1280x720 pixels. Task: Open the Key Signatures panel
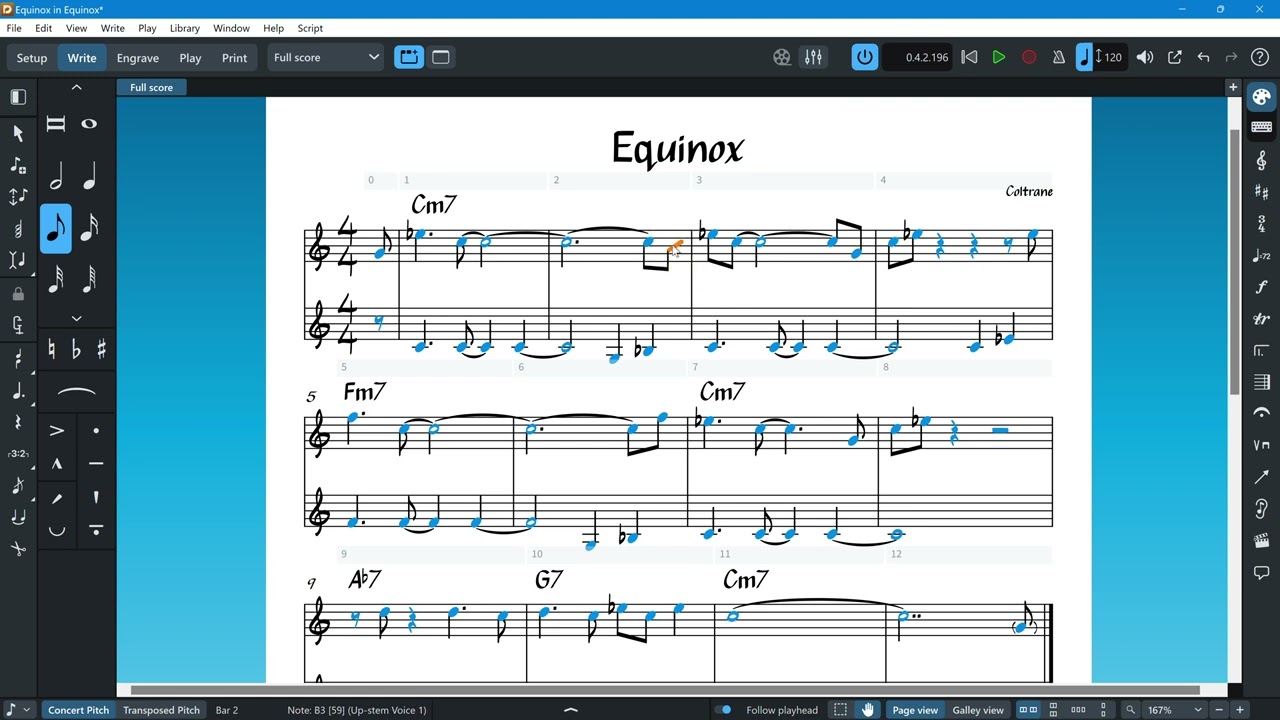[1261, 192]
